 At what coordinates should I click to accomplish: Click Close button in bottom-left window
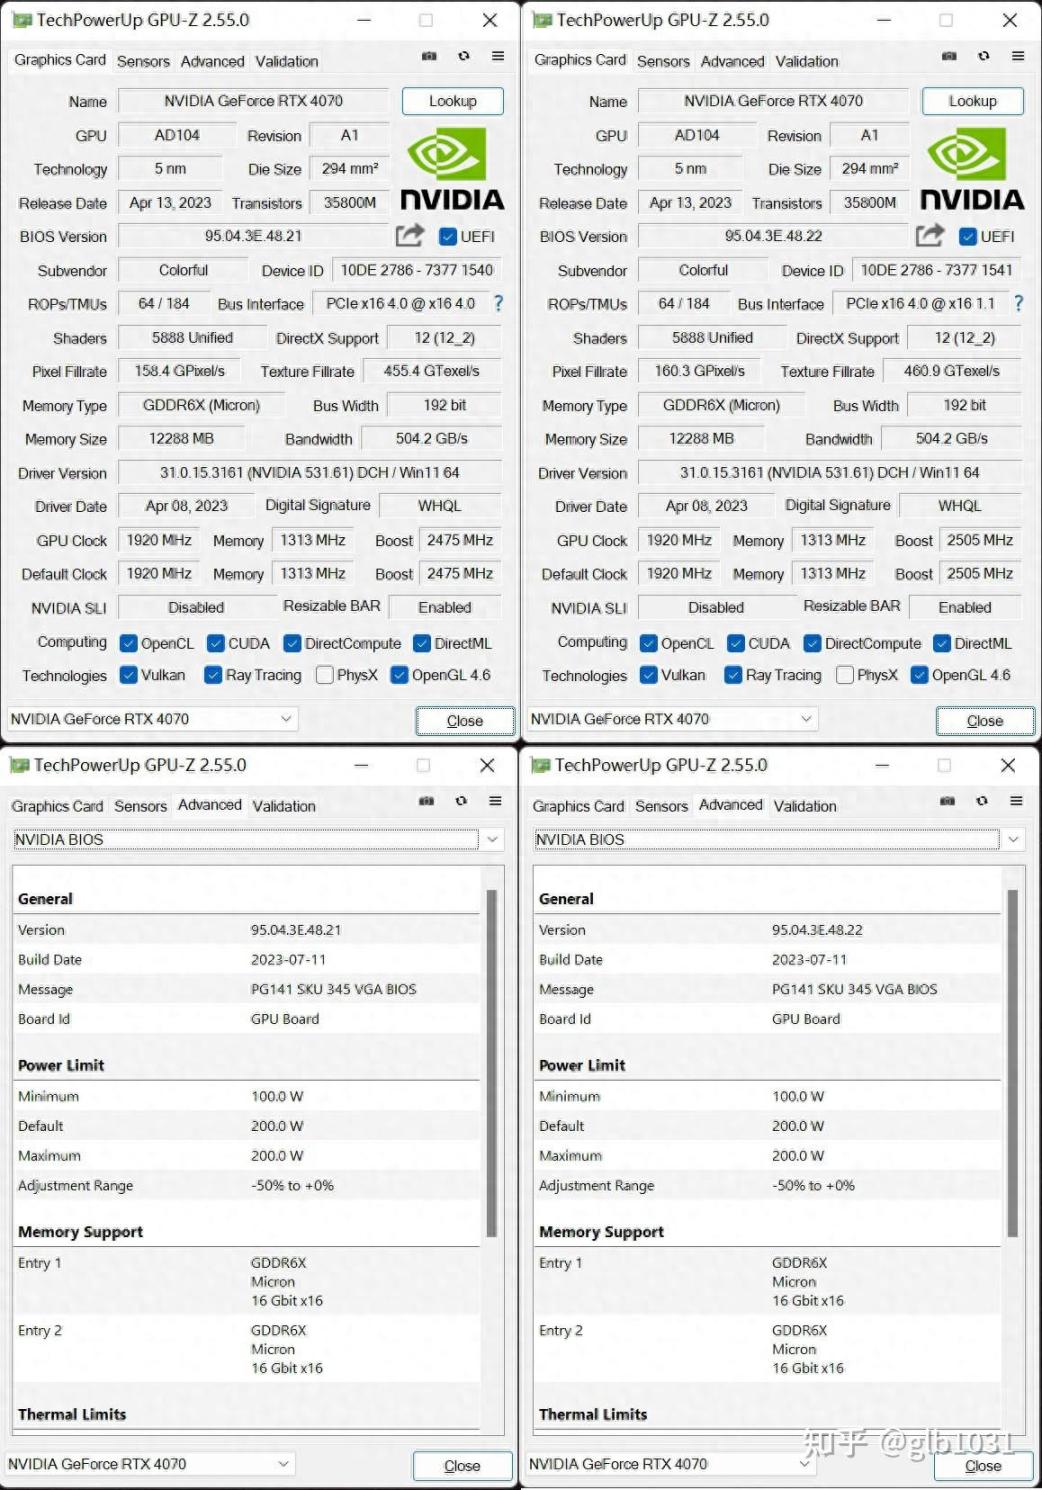pos(462,1466)
